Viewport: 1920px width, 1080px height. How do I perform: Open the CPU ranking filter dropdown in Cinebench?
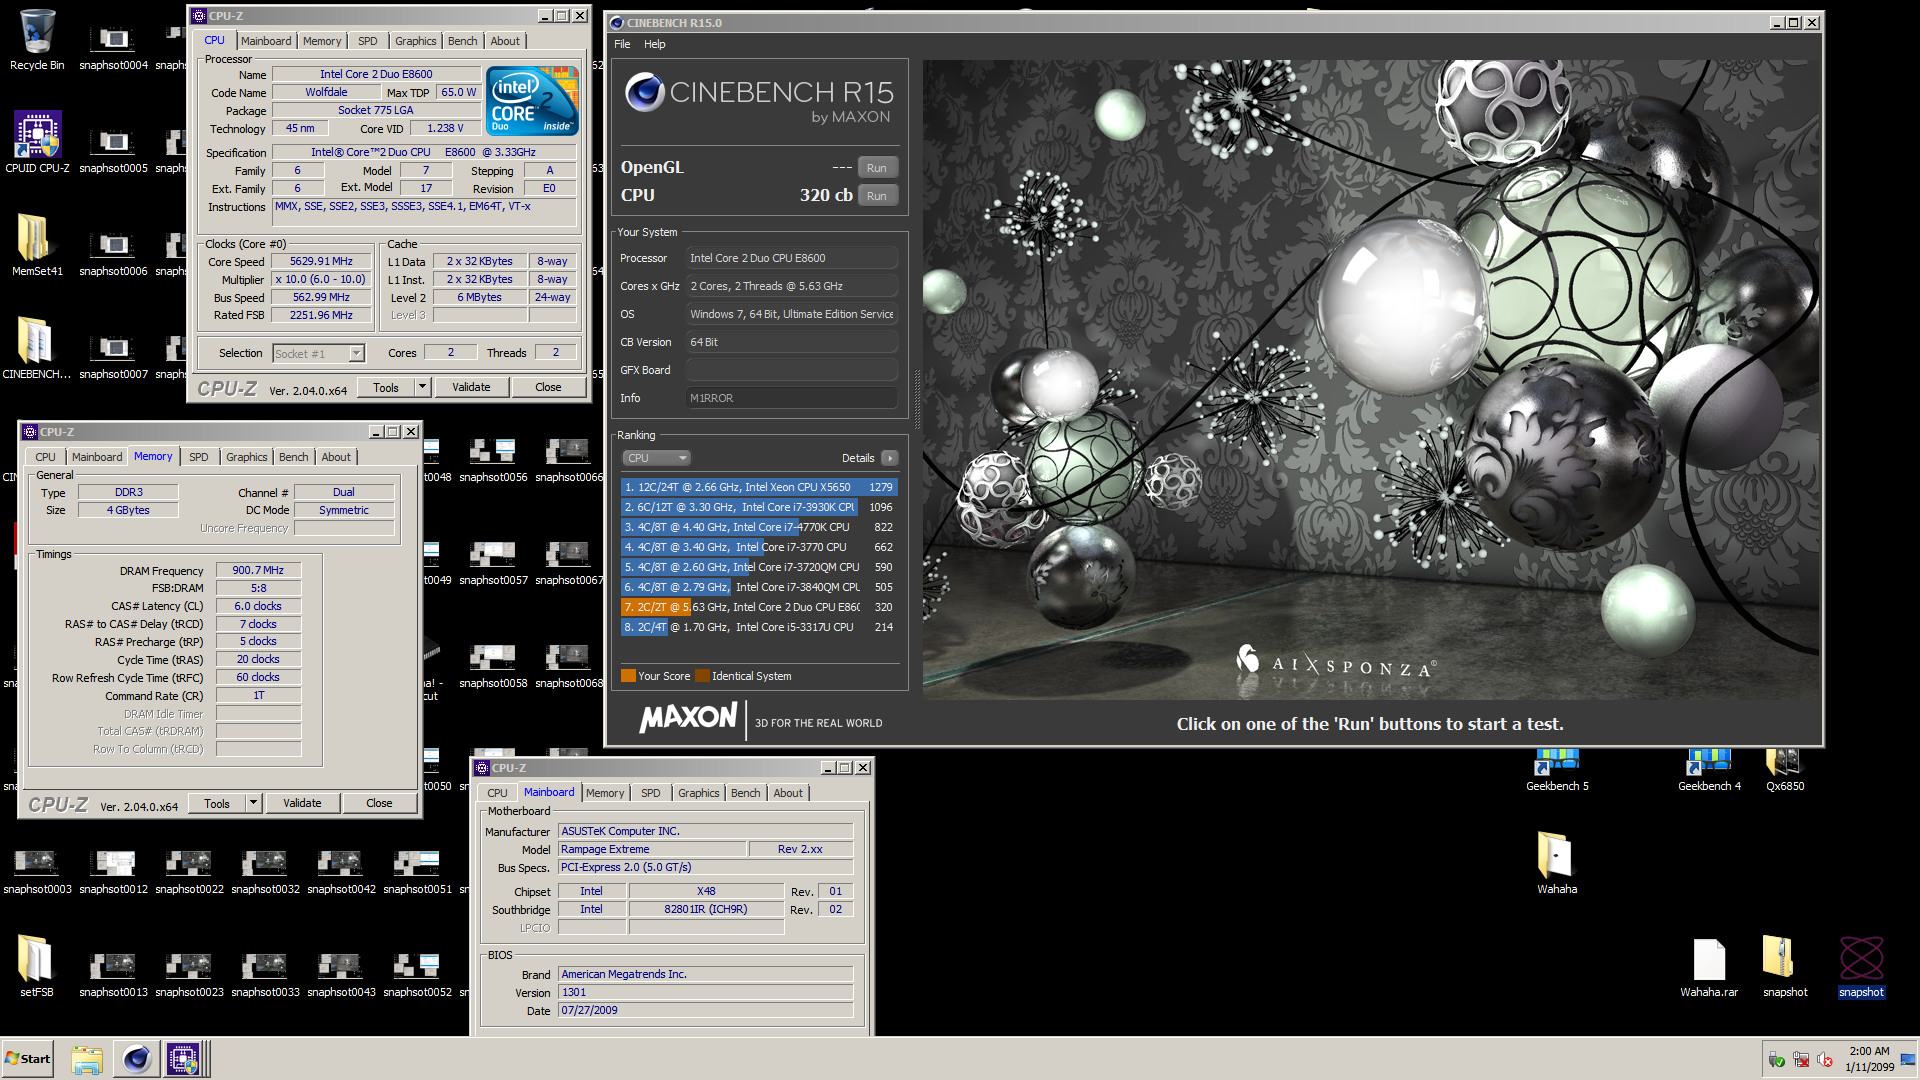[656, 458]
